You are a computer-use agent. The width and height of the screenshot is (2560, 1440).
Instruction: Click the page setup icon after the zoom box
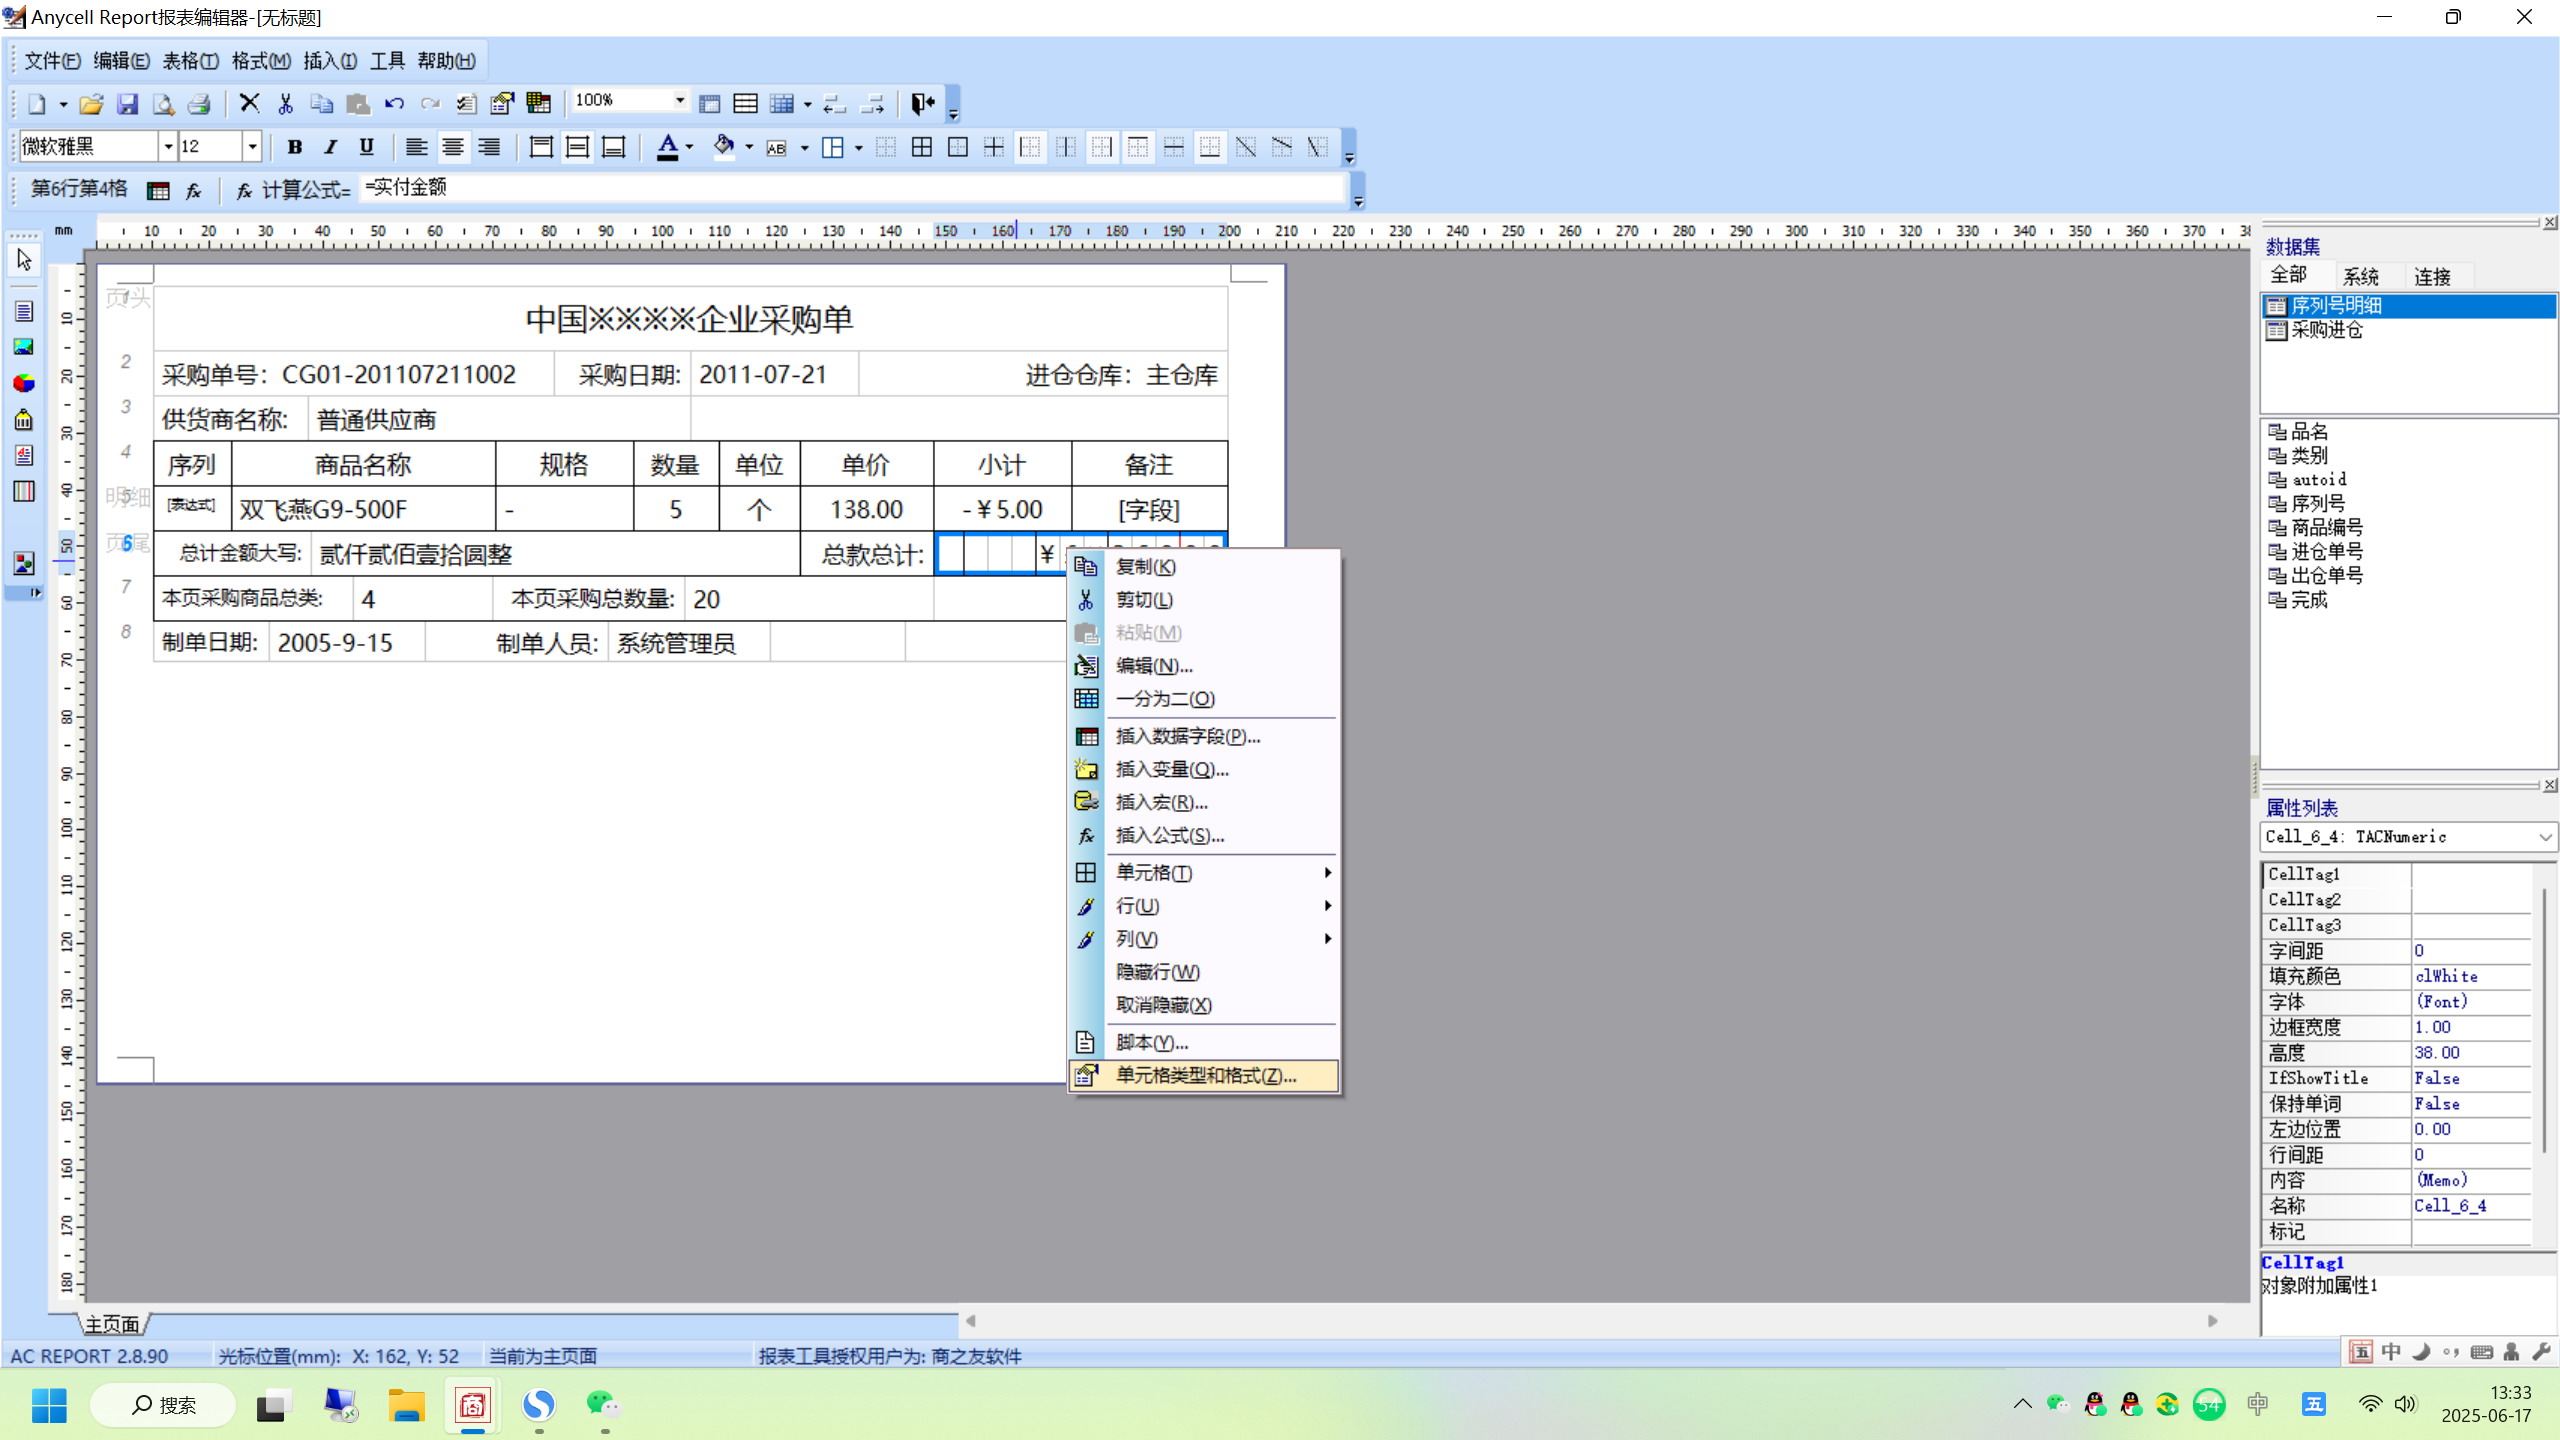point(710,104)
